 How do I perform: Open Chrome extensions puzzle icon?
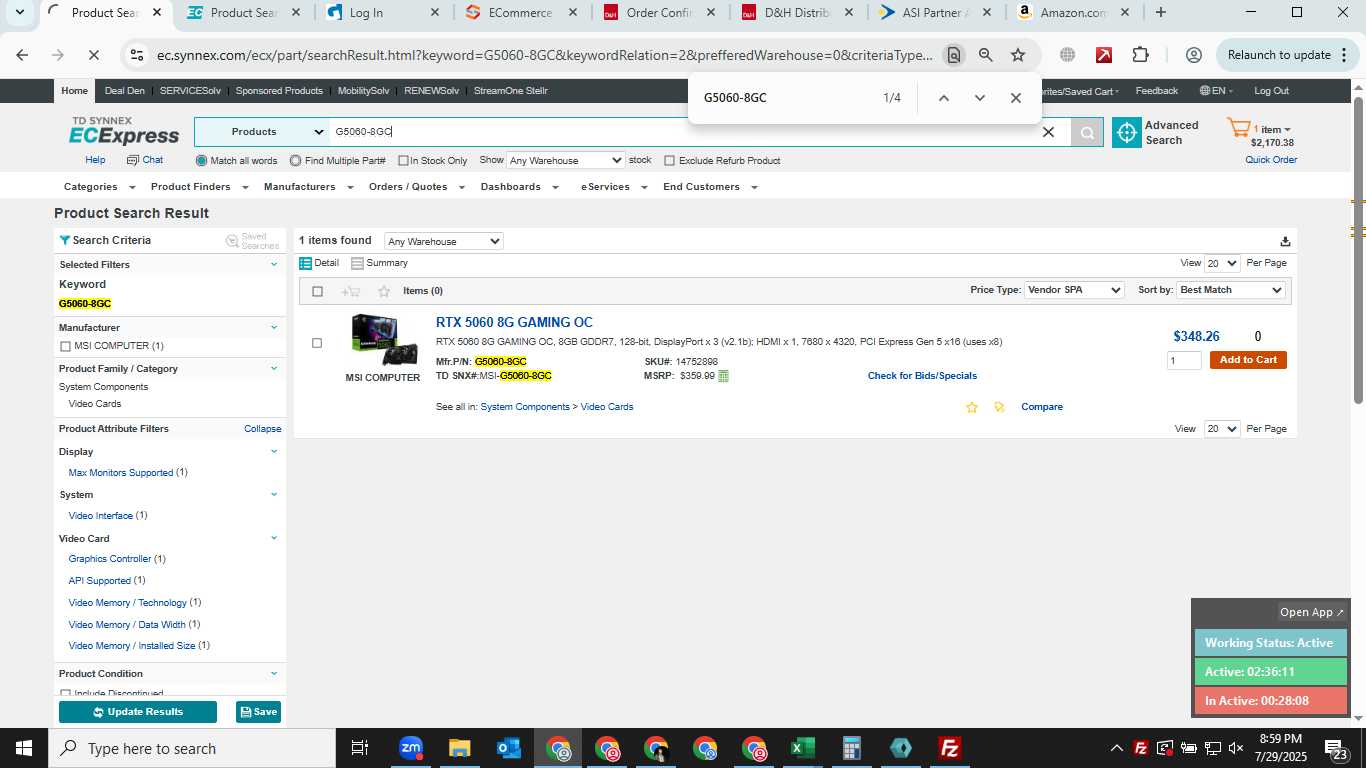click(x=1140, y=55)
